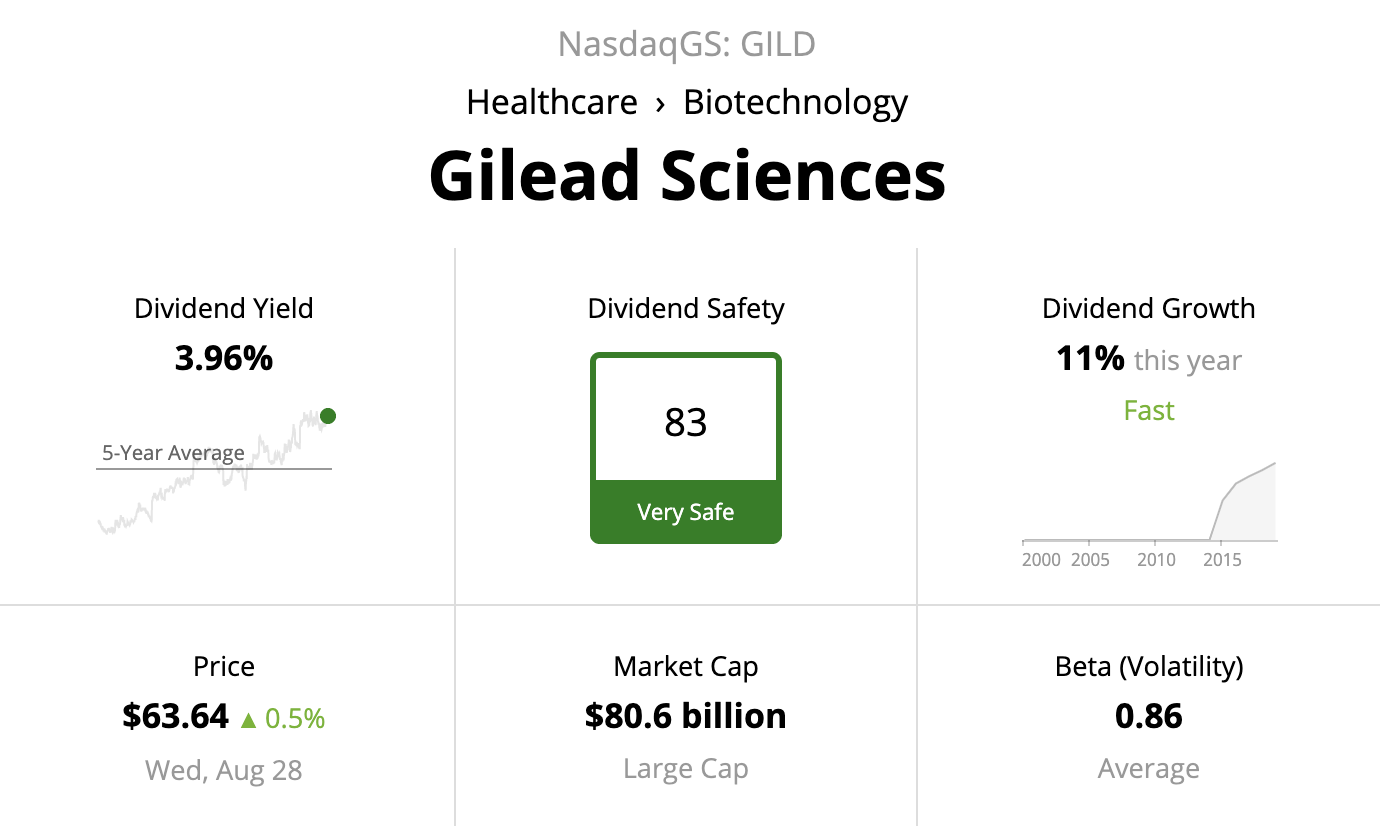
Task: Click the $80.6 billion market cap value
Action: pyautogui.click(x=686, y=716)
